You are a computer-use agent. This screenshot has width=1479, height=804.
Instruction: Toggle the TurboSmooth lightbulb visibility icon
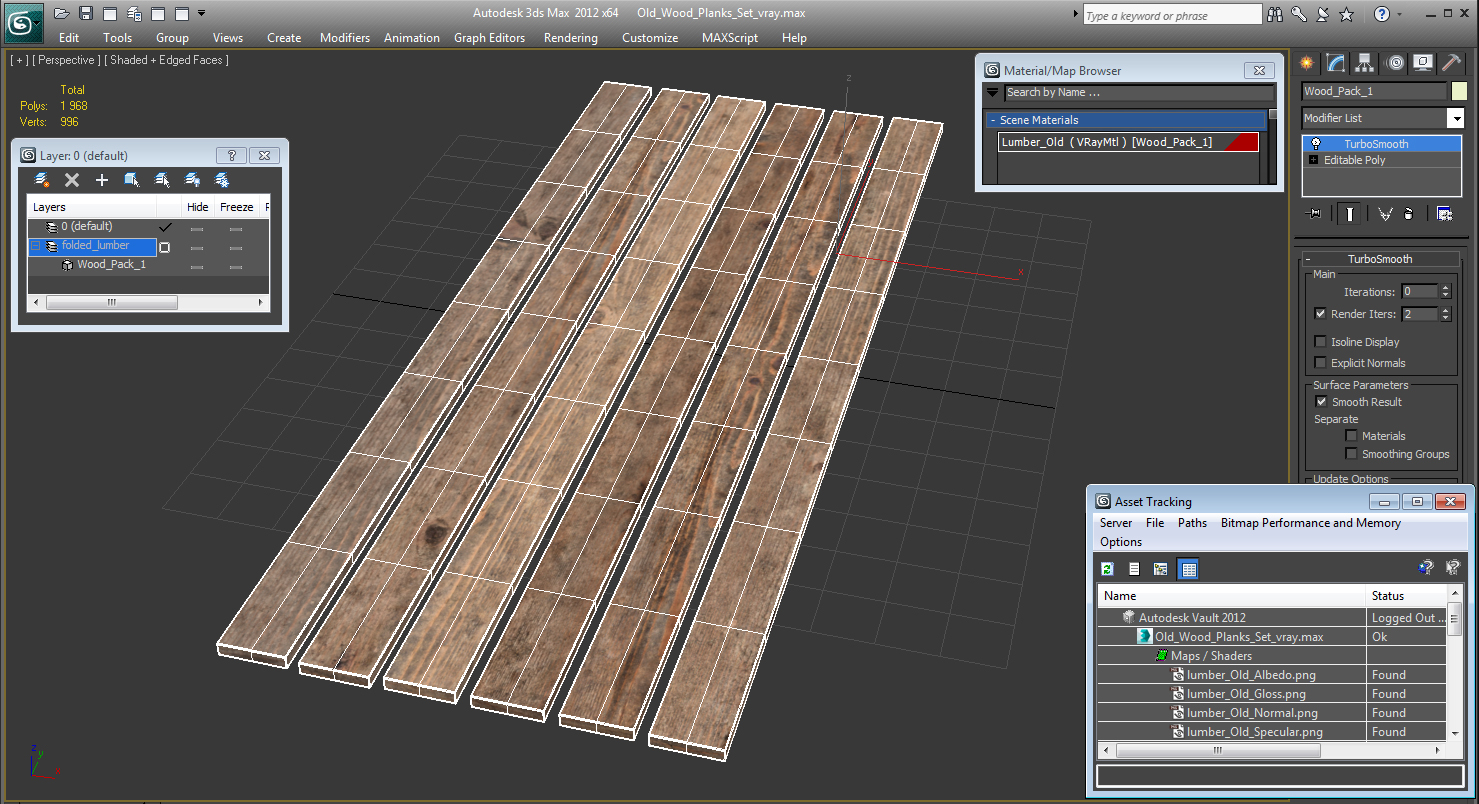pyautogui.click(x=1316, y=144)
